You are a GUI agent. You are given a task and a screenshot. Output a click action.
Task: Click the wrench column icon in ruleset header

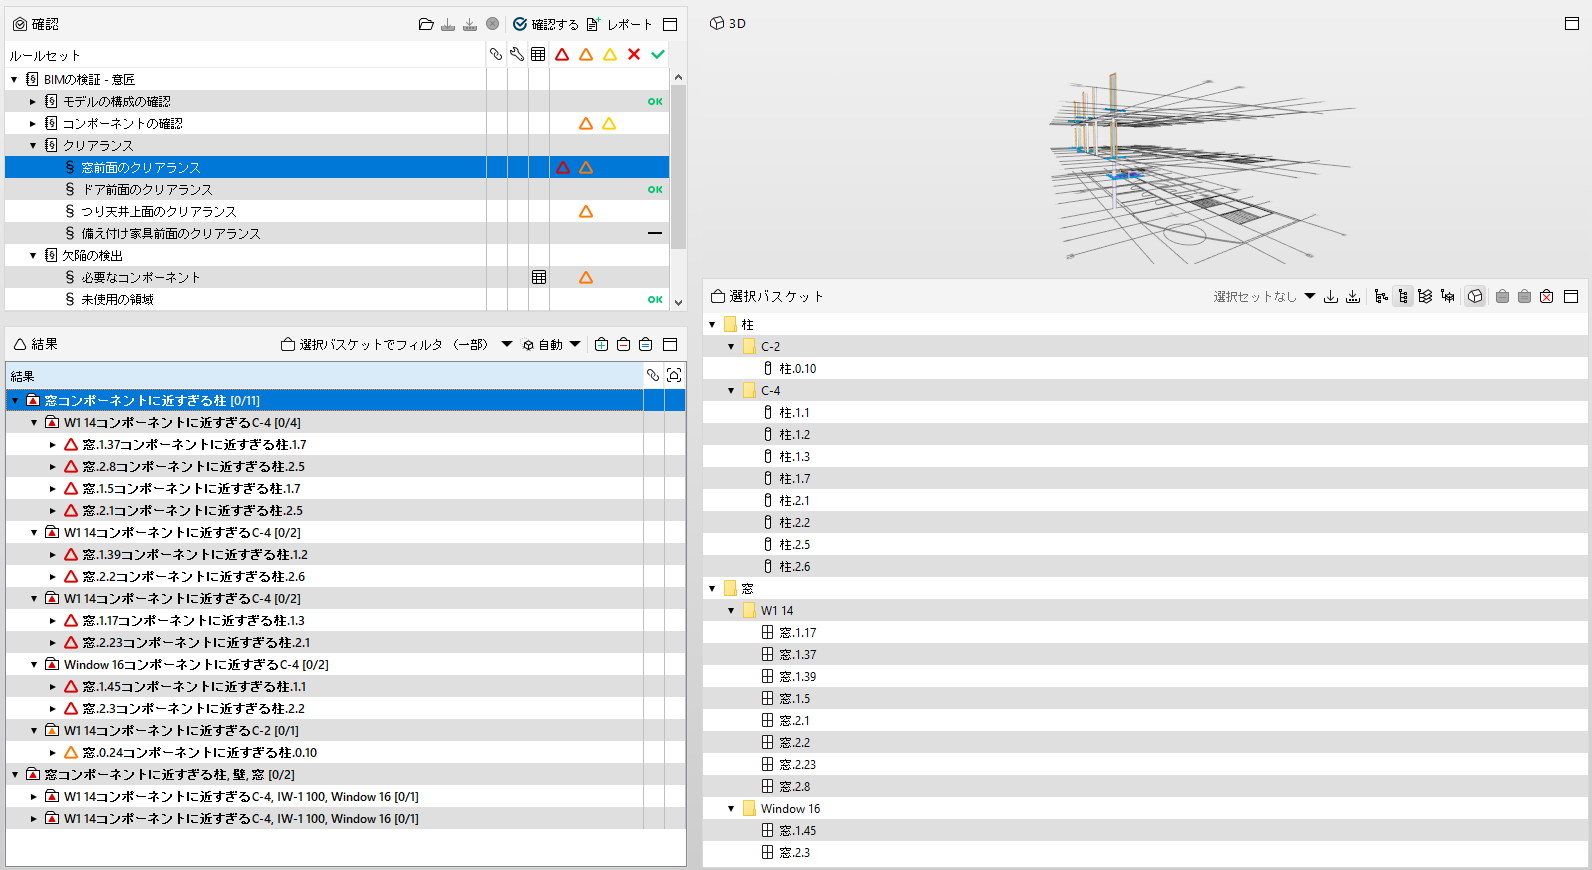(x=517, y=54)
